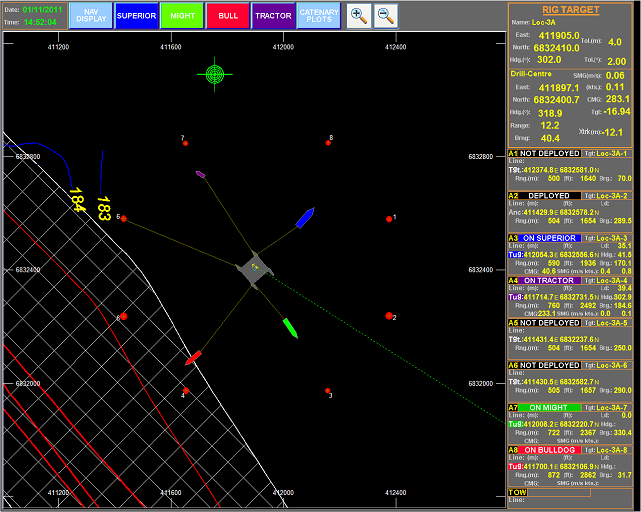
Task: Click anchor target marker 8
Action: click(x=328, y=143)
